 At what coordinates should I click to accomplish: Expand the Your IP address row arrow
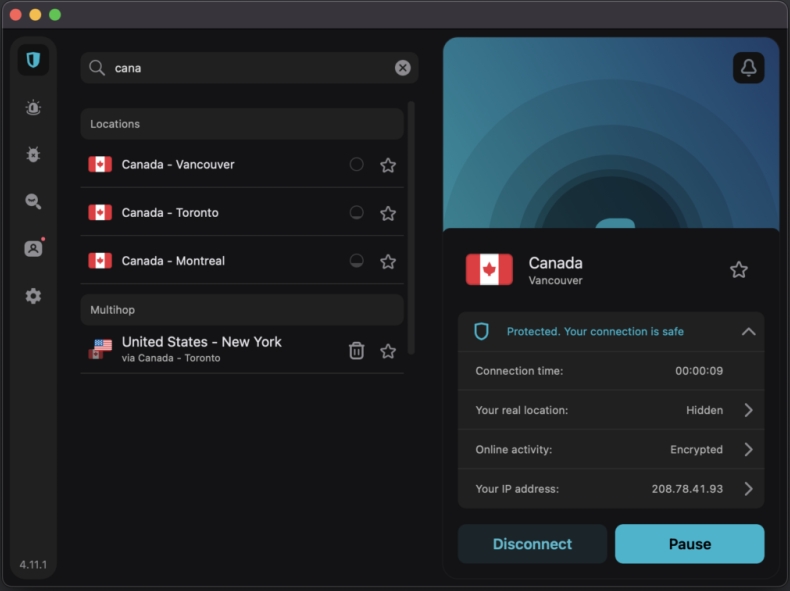(748, 489)
